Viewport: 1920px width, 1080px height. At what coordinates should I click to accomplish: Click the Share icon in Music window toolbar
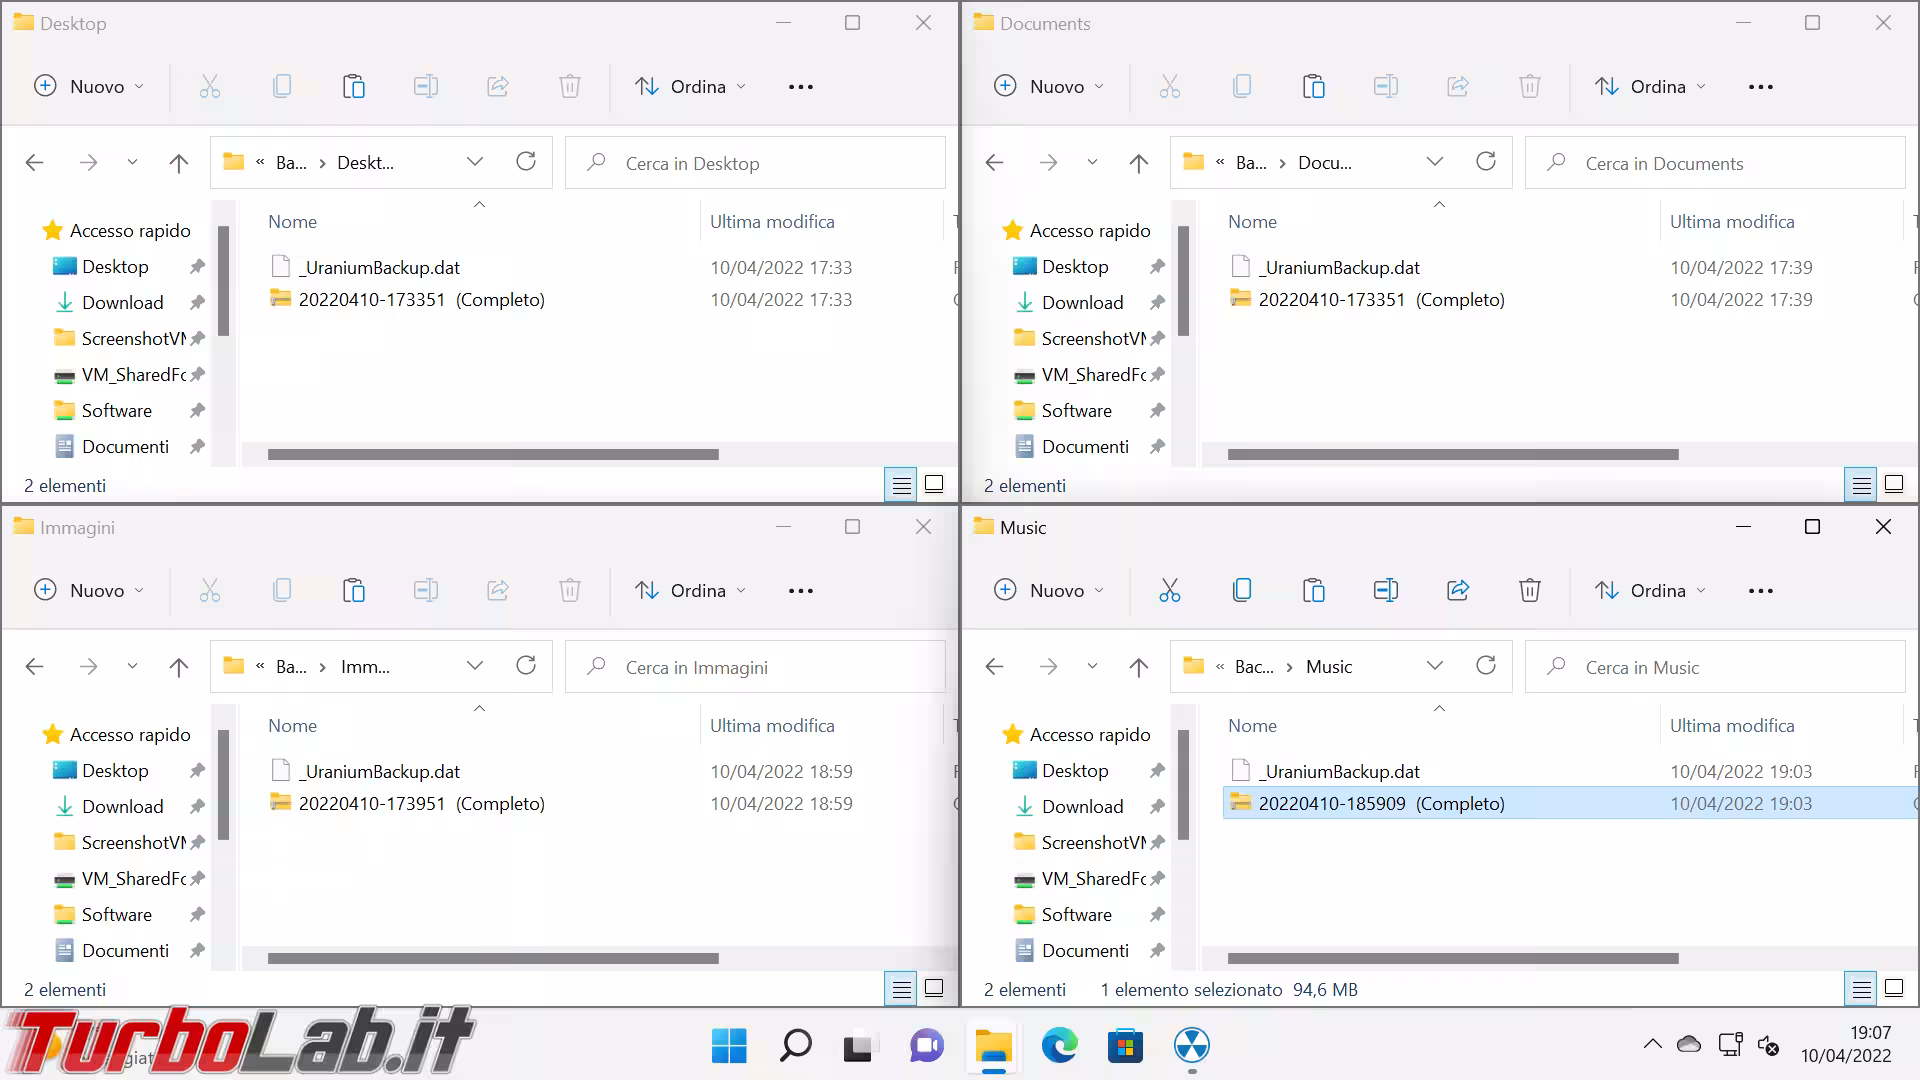pyautogui.click(x=1457, y=591)
